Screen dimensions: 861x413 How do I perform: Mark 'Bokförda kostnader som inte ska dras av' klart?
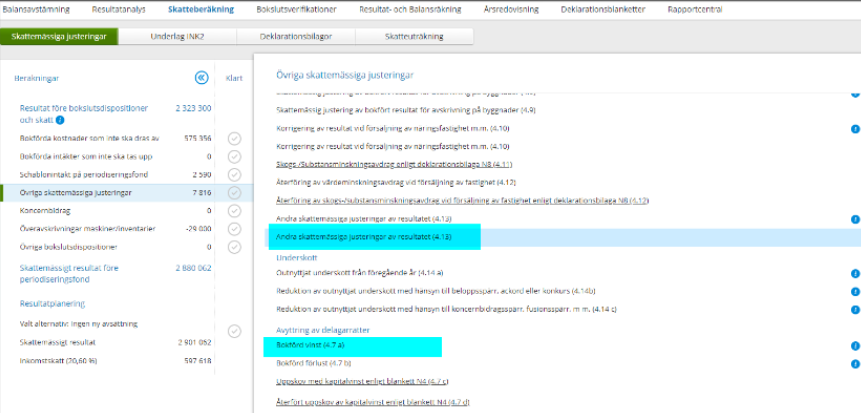click(x=234, y=139)
